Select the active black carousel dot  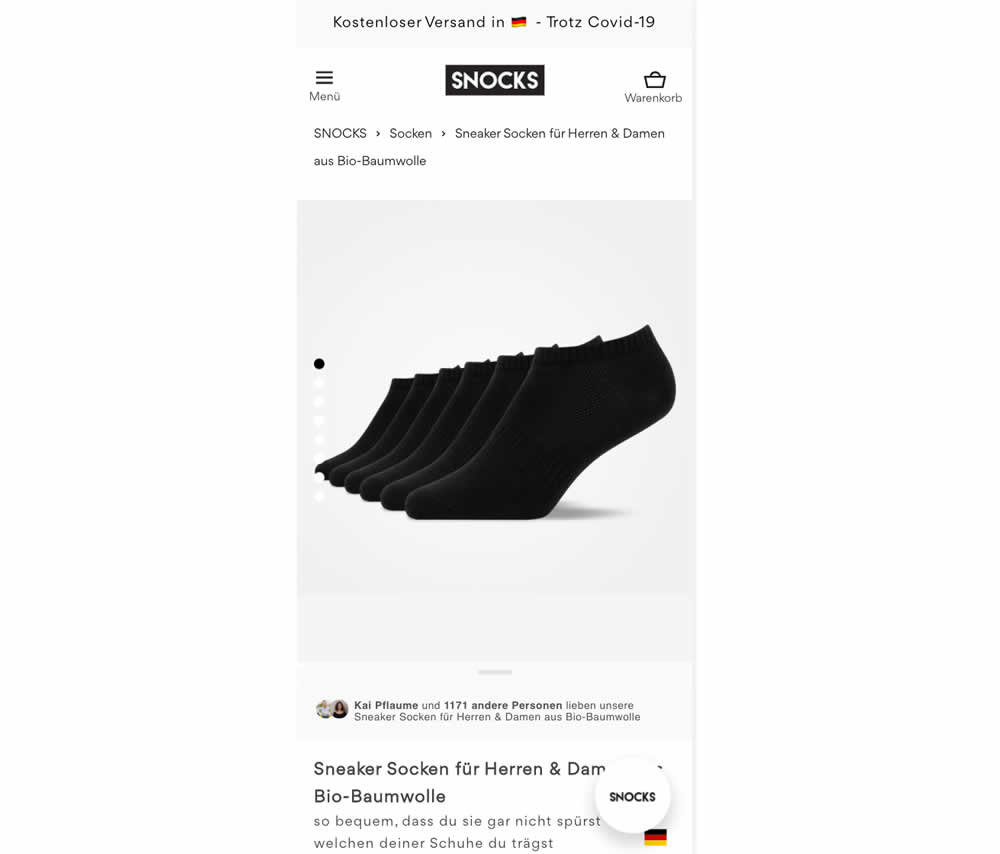319,364
